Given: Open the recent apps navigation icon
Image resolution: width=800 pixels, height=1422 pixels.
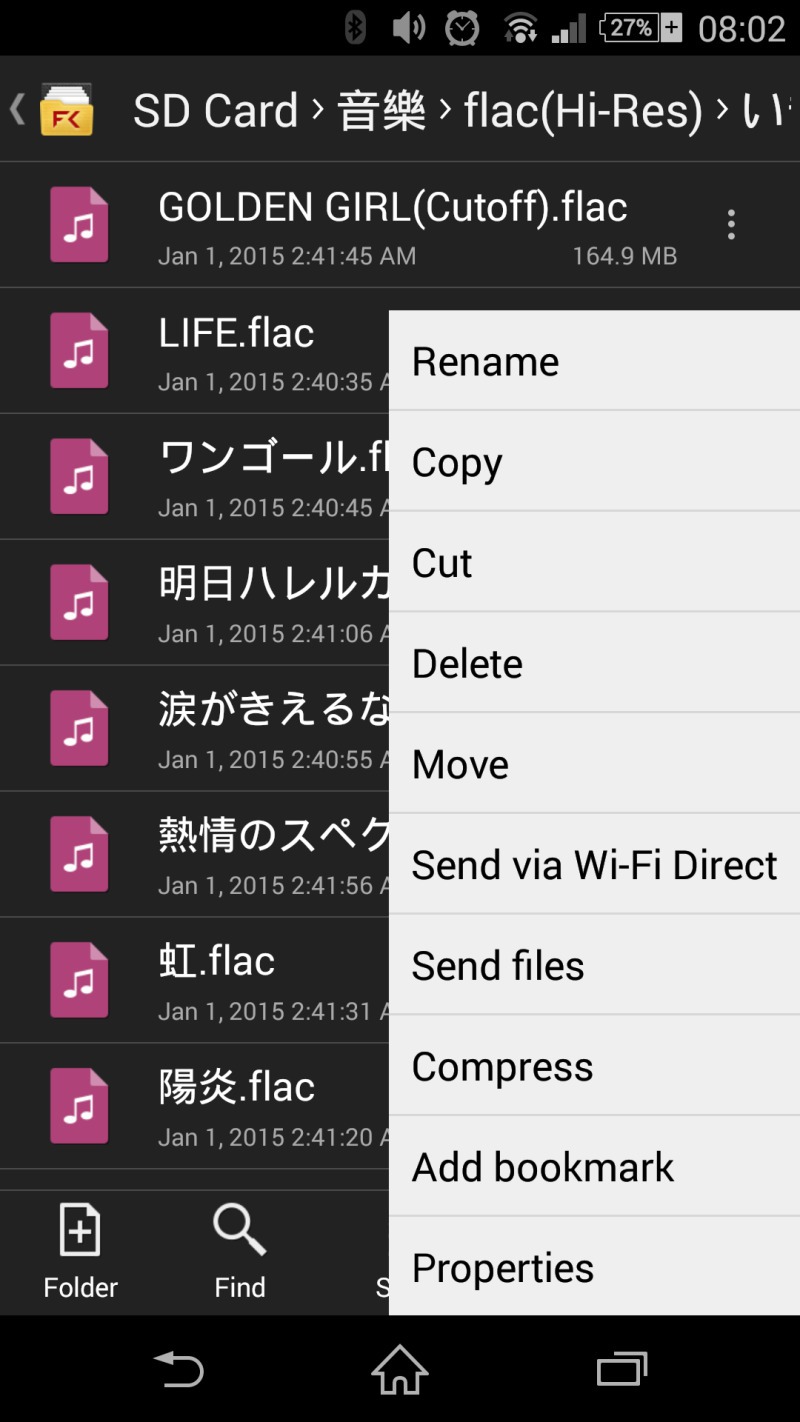Looking at the screenshot, I should [x=621, y=1368].
